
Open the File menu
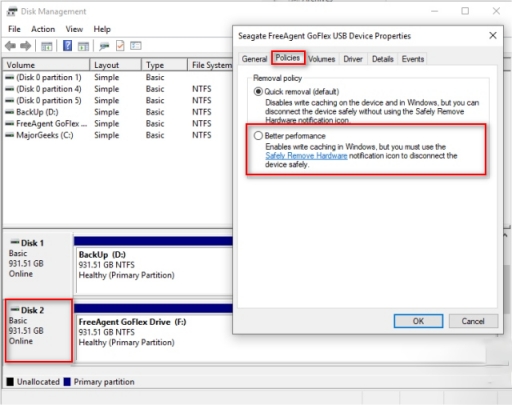point(14,29)
